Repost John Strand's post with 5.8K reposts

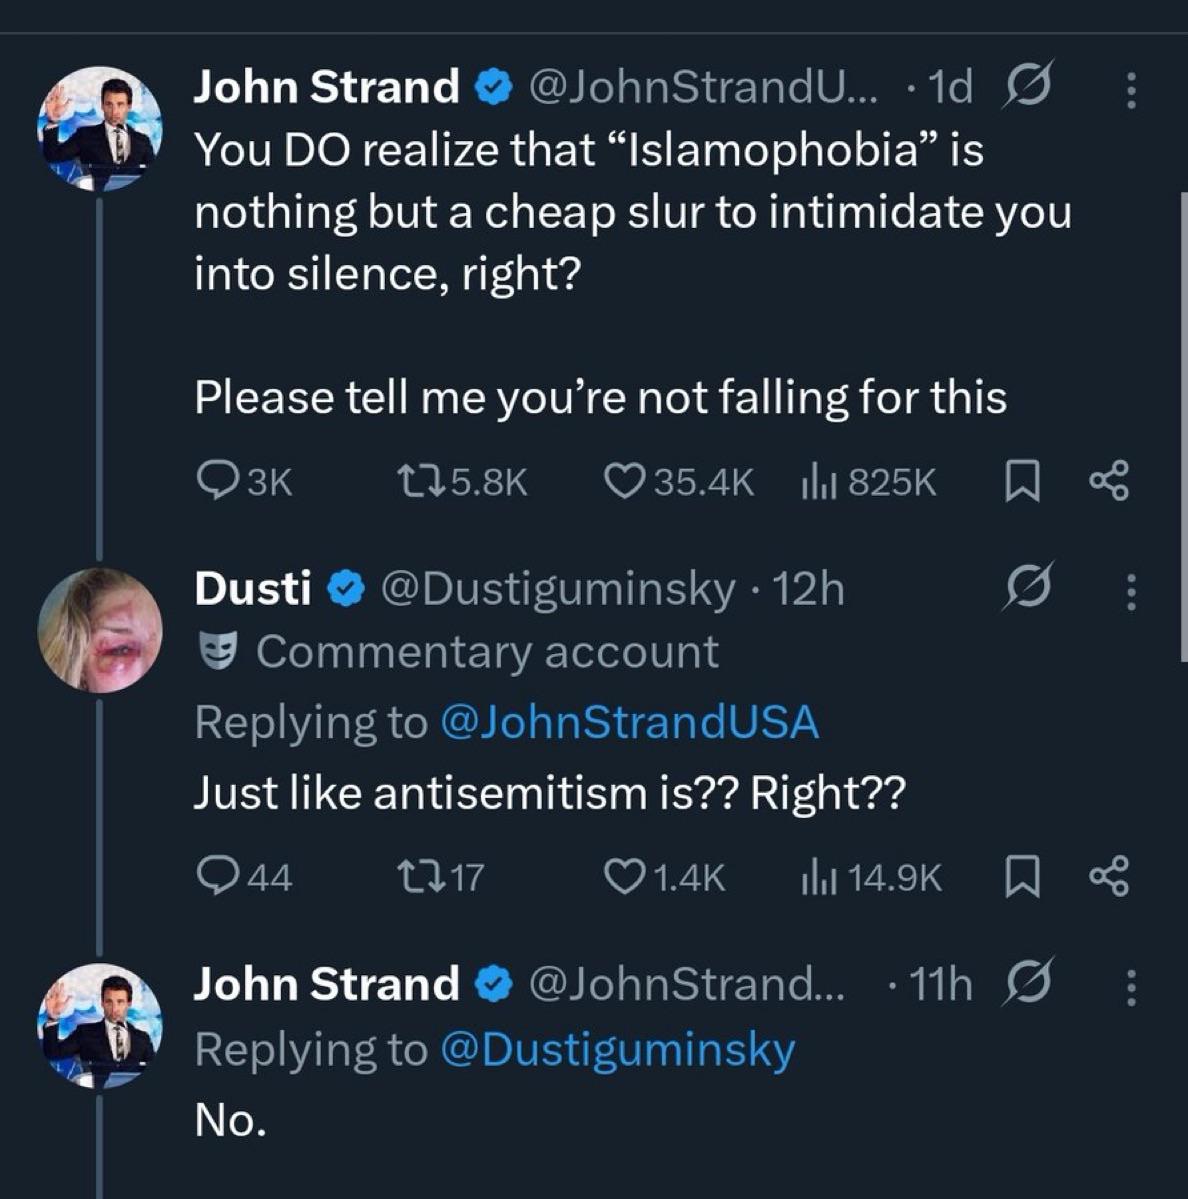coord(463,482)
